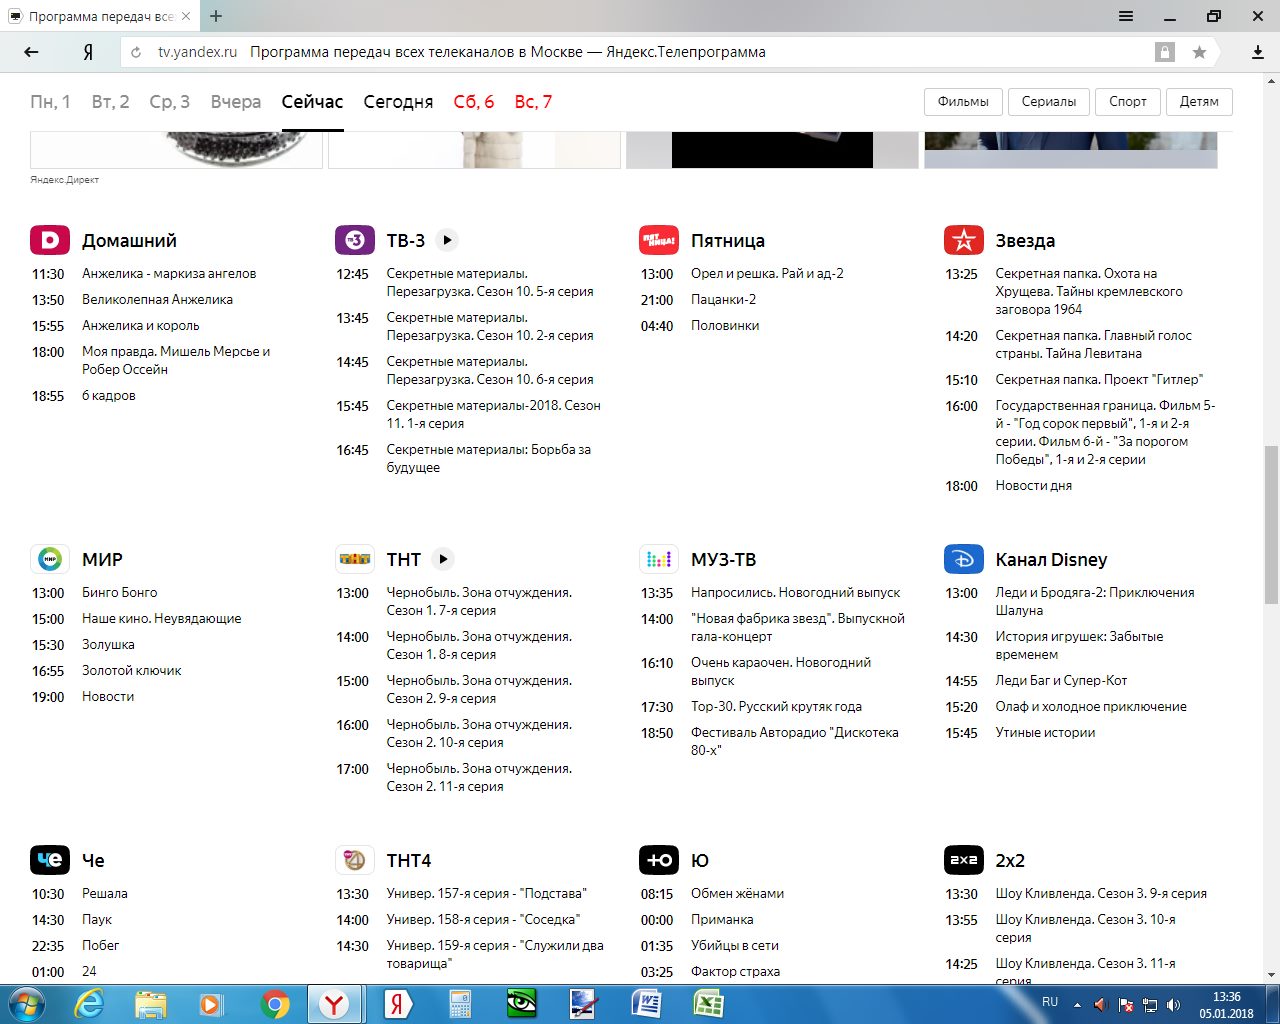Open Пацанки-2 program on Пятница
Viewport: 1280px width, 1024px height.
[723, 299]
